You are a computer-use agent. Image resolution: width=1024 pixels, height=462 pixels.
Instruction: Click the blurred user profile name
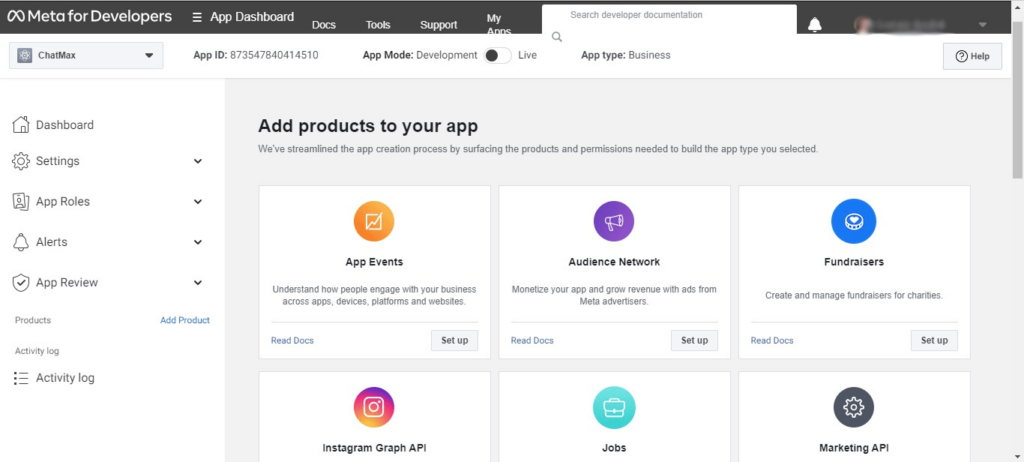(x=911, y=25)
